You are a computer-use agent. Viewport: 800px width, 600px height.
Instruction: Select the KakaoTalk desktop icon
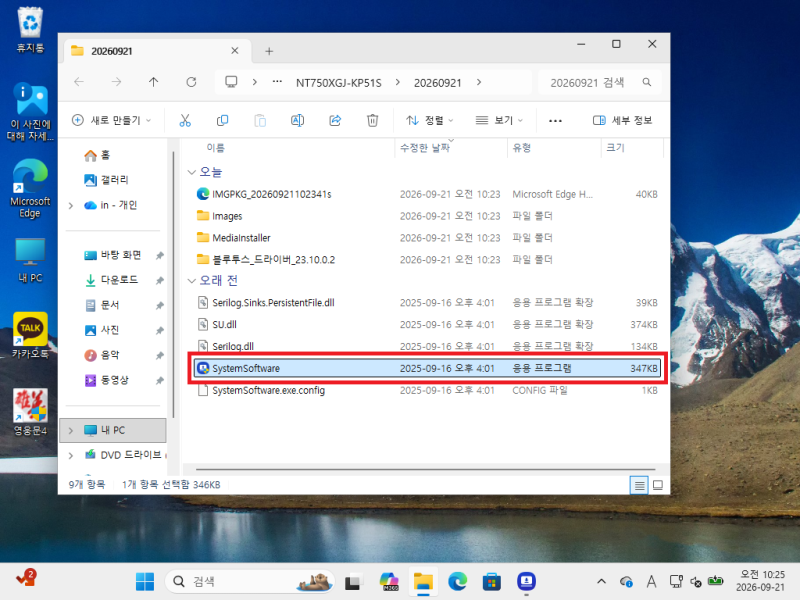[30, 335]
